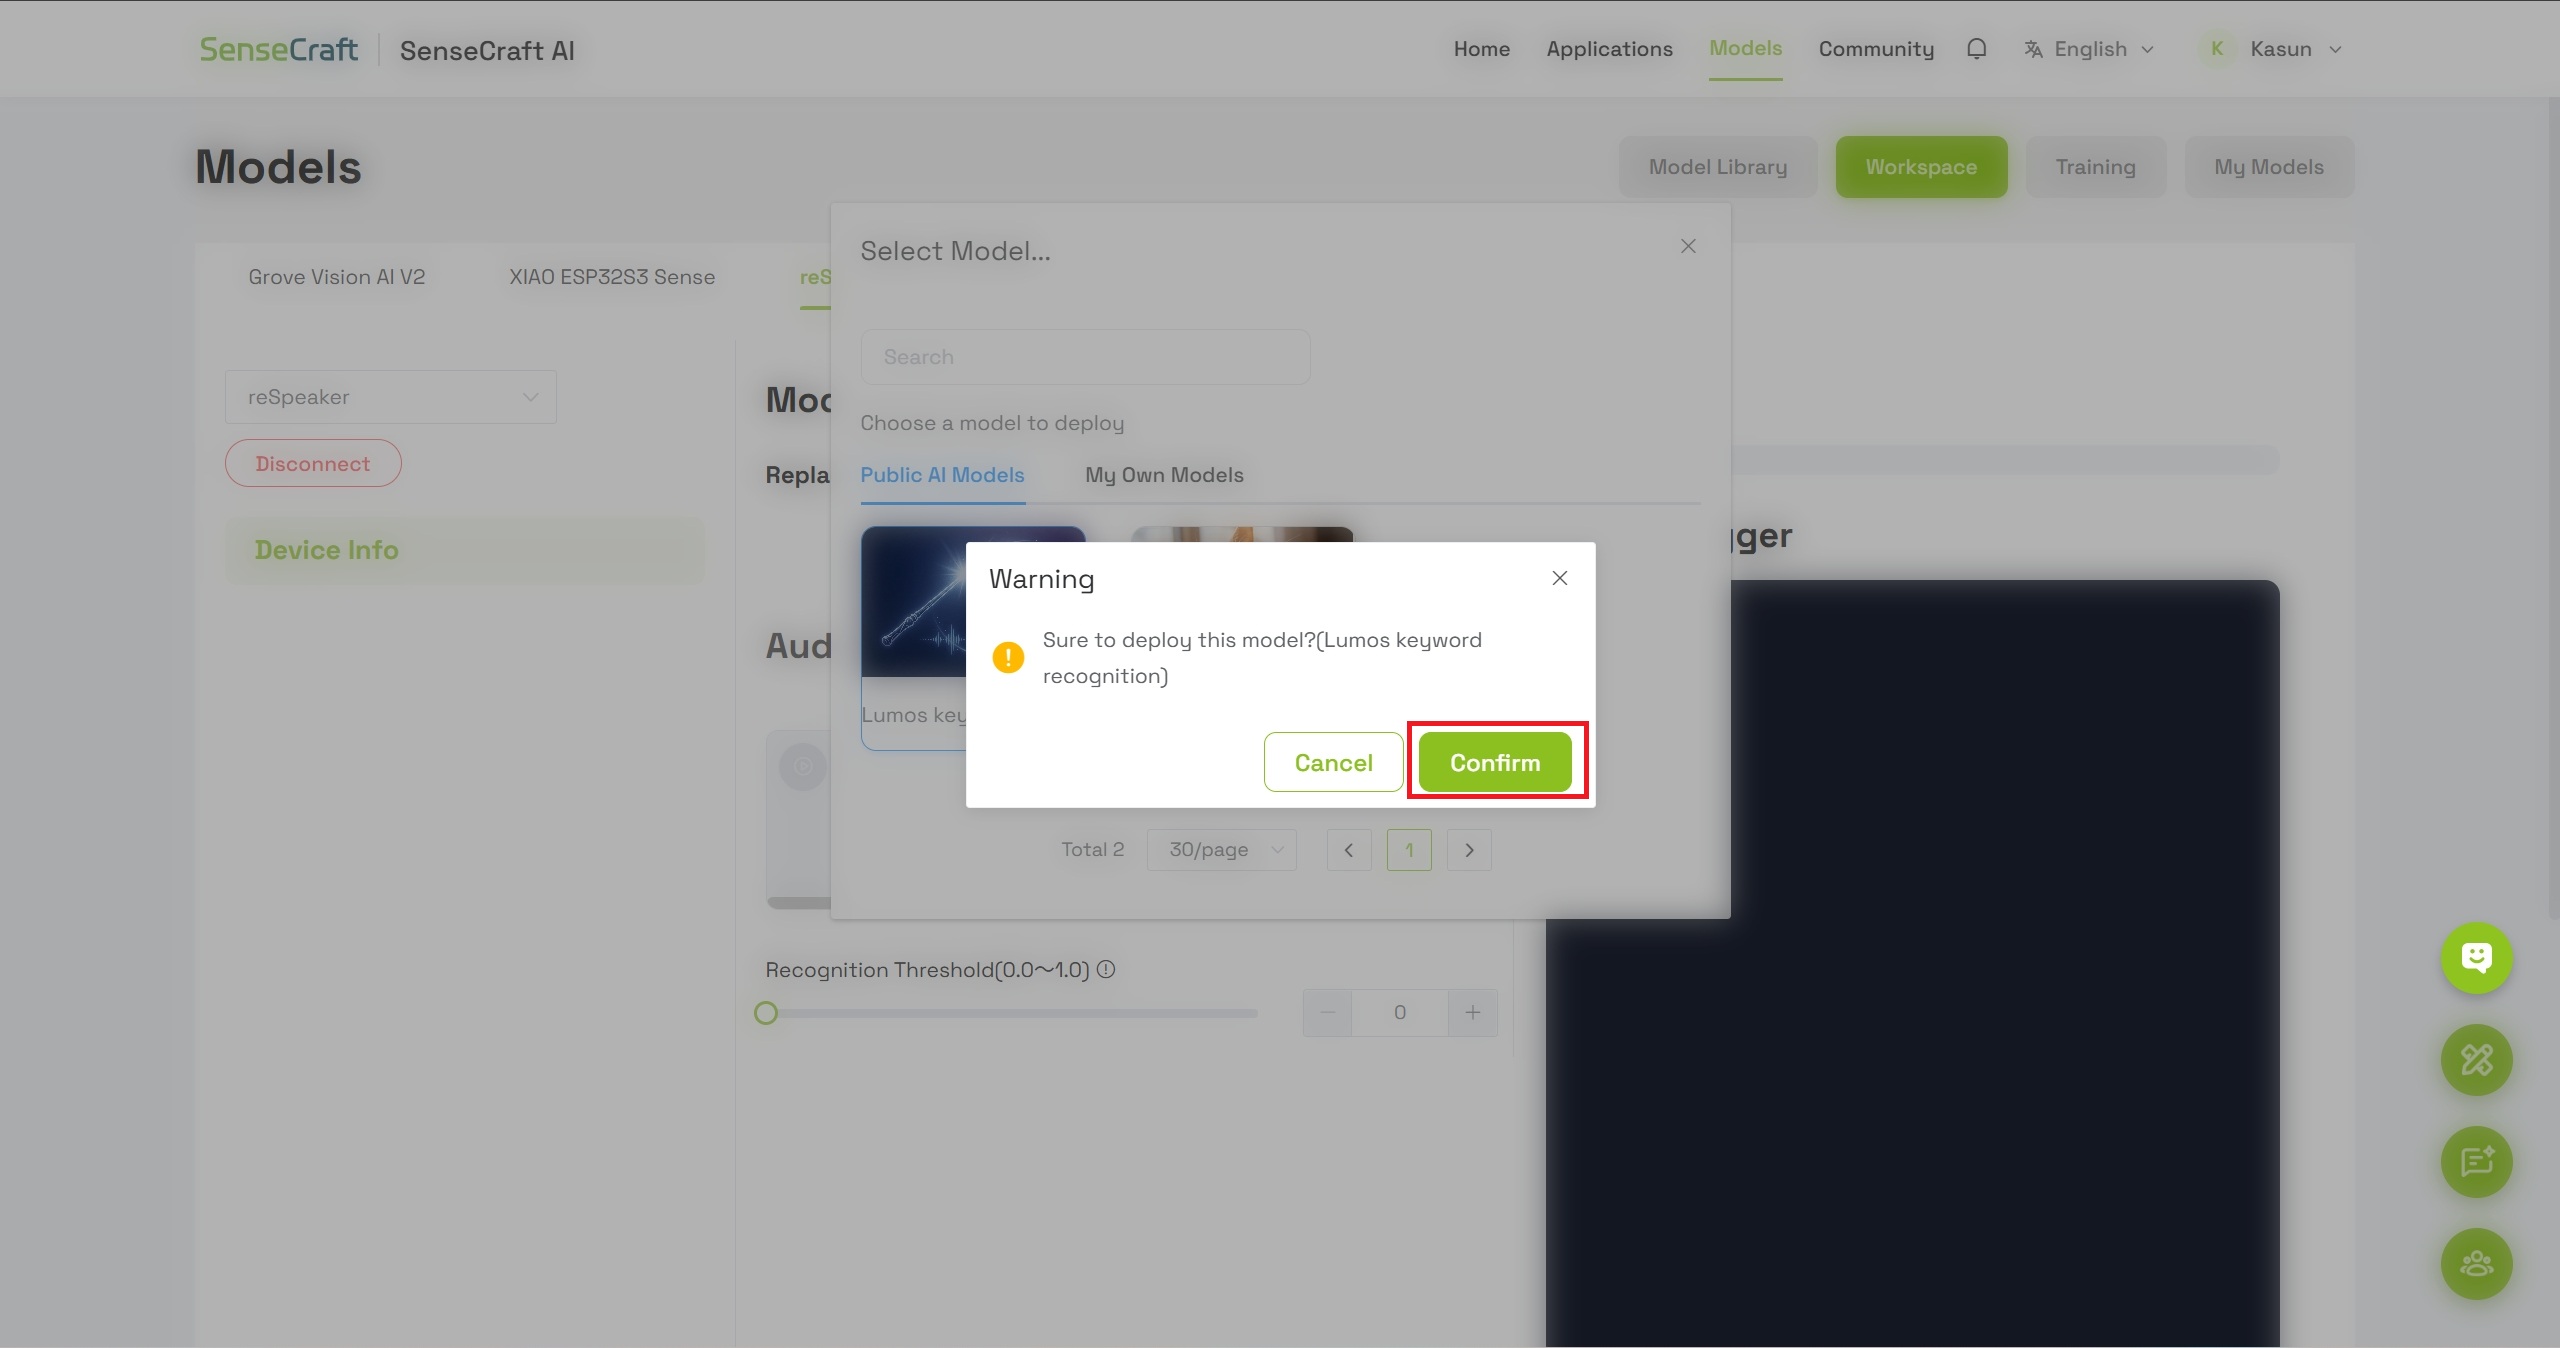Open the My Models button
The width and height of the screenshot is (2560, 1348).
pyautogui.click(x=2268, y=167)
